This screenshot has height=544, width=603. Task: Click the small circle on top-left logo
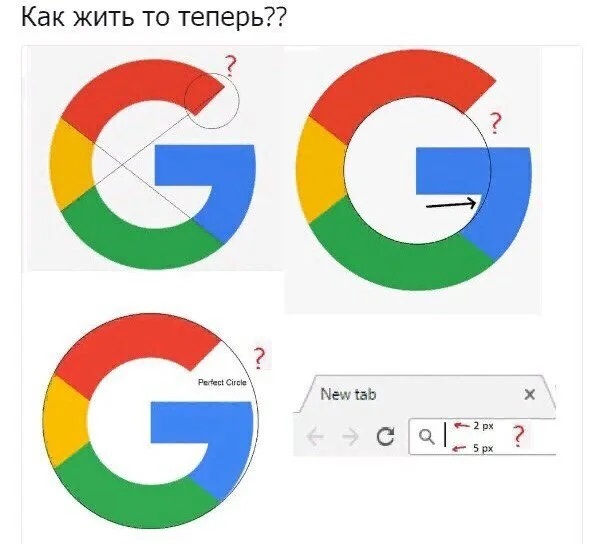[x=212, y=100]
